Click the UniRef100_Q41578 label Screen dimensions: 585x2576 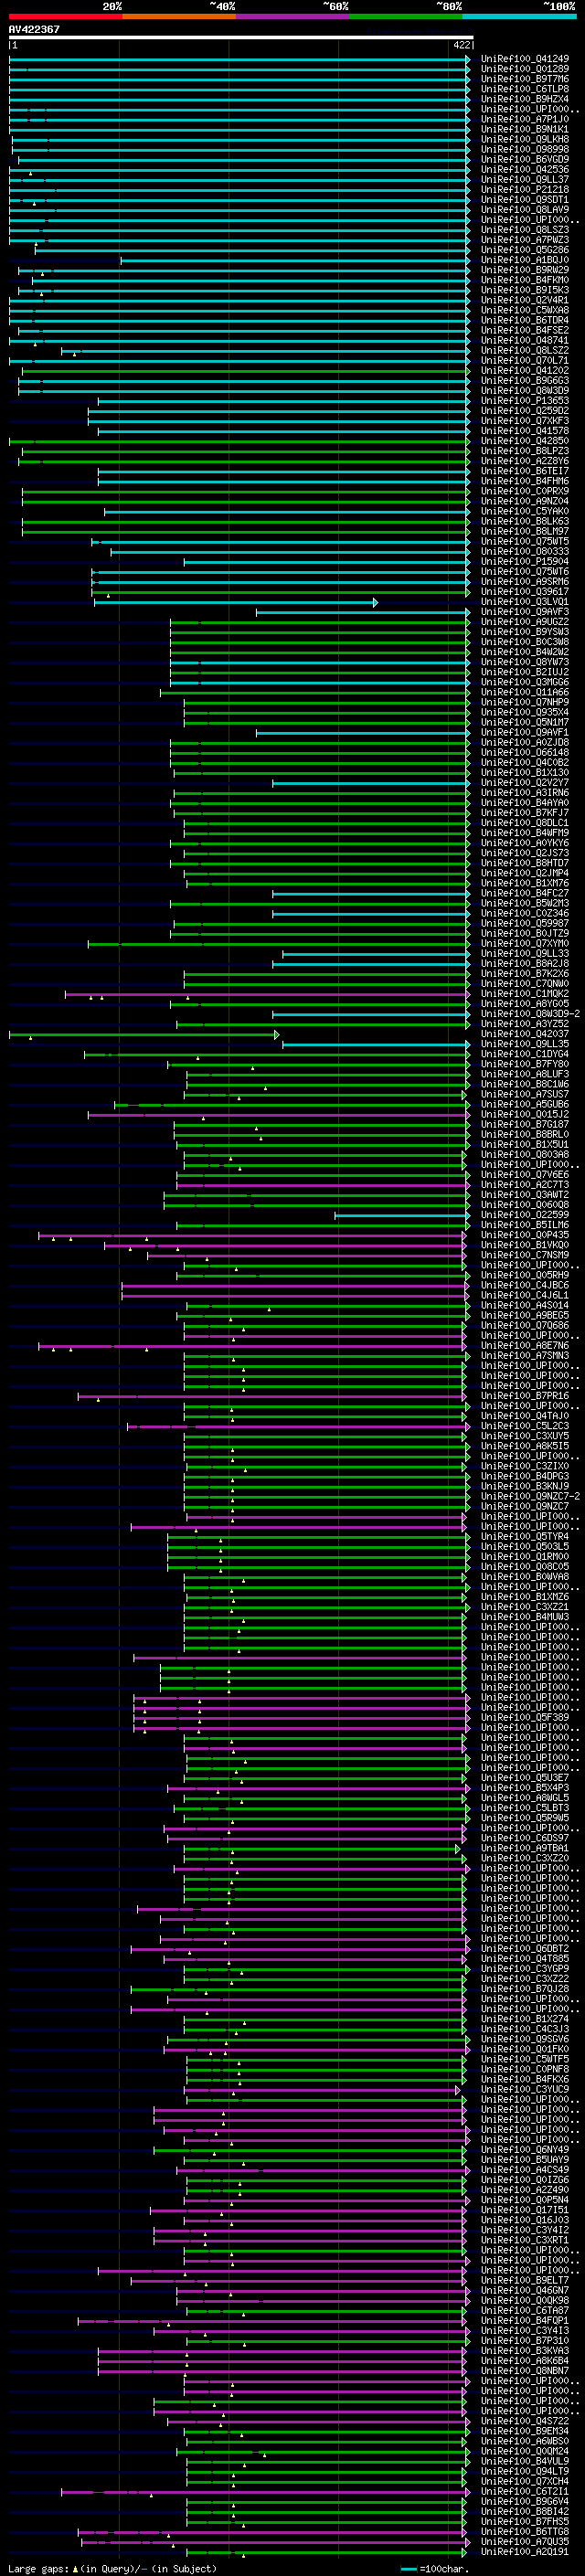point(525,431)
